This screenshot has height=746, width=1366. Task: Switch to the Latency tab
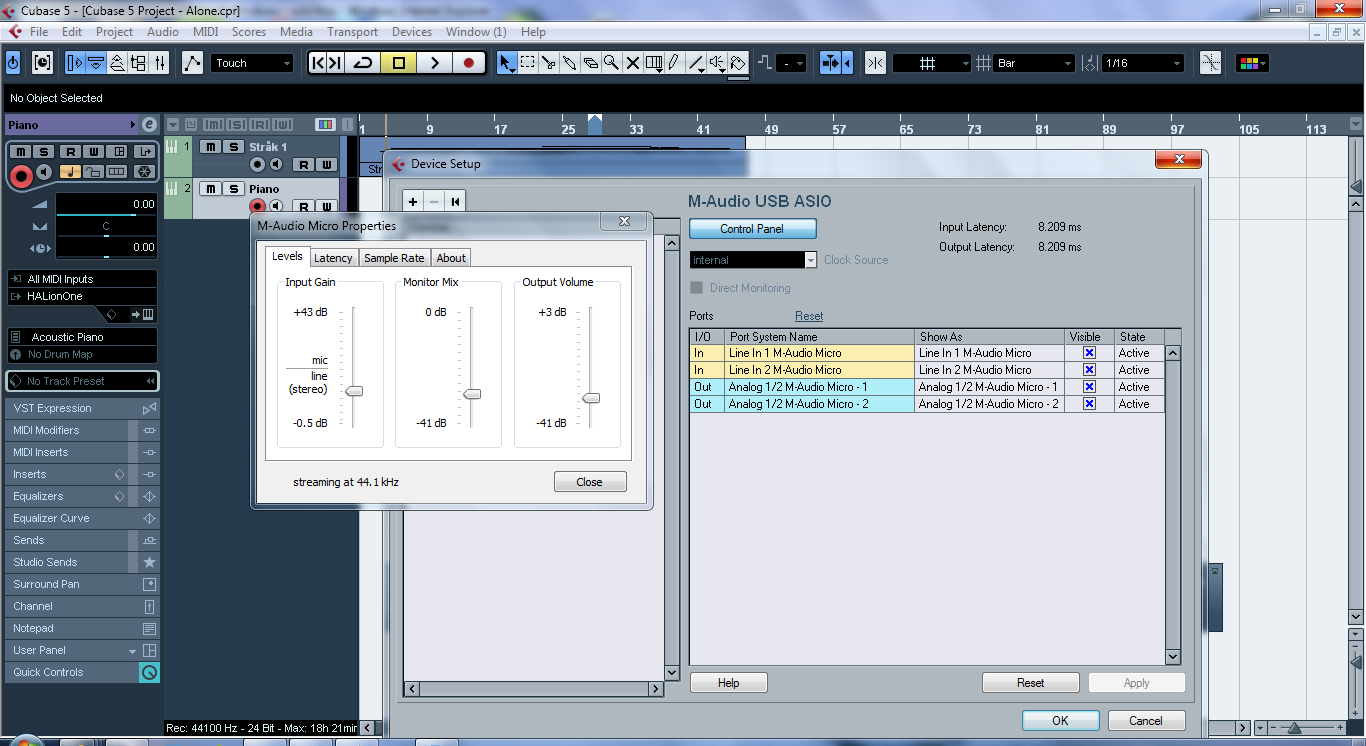pyautogui.click(x=333, y=258)
